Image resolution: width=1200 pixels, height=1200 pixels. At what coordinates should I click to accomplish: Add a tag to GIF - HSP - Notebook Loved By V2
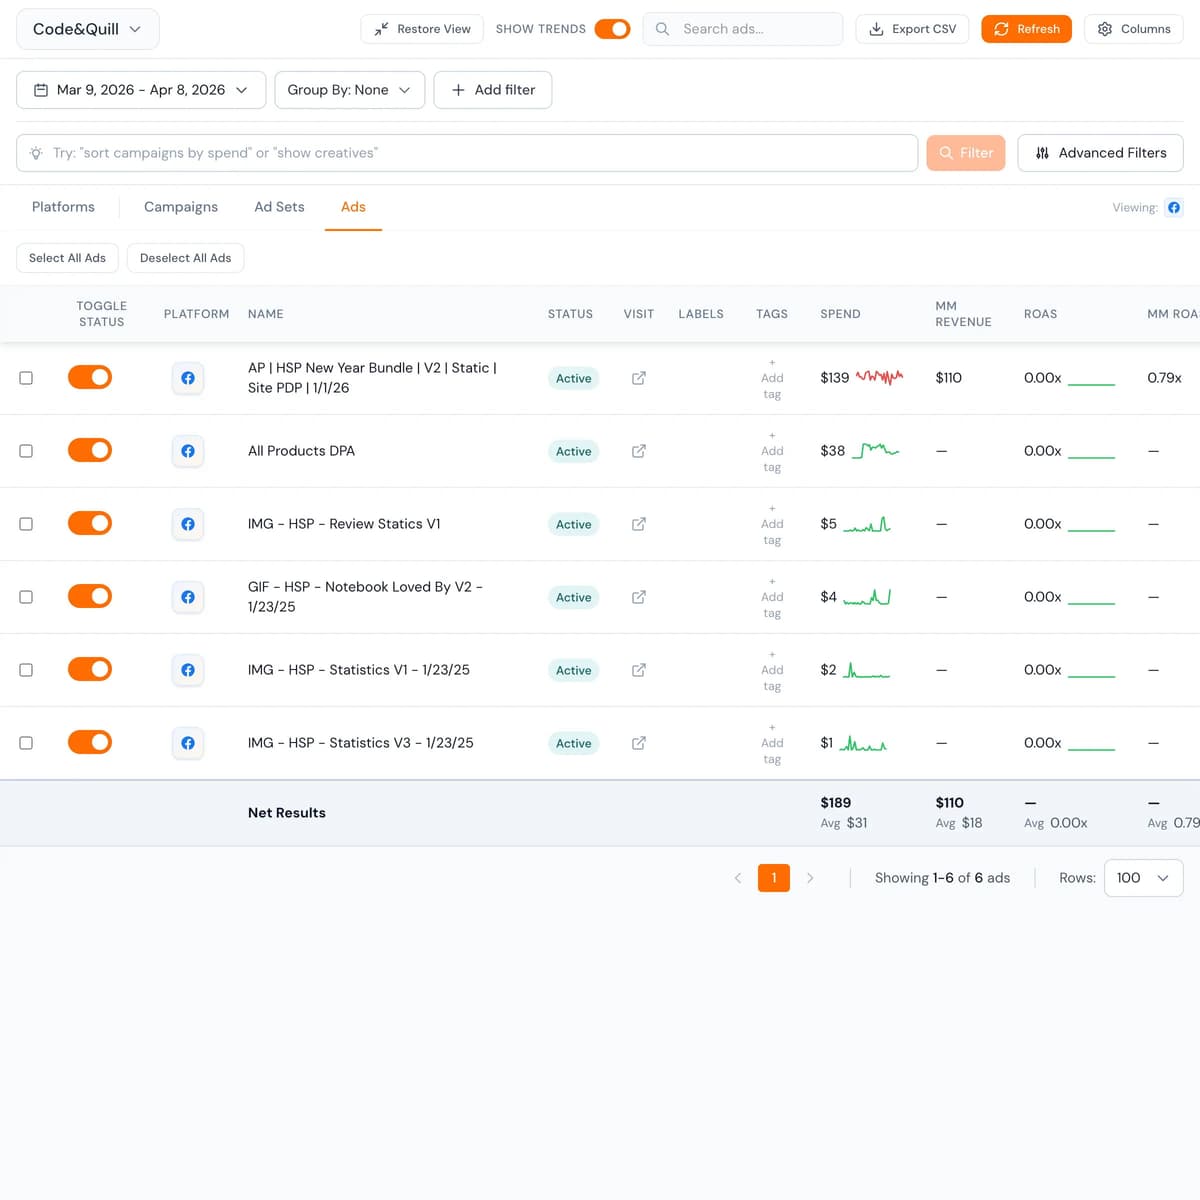771,597
